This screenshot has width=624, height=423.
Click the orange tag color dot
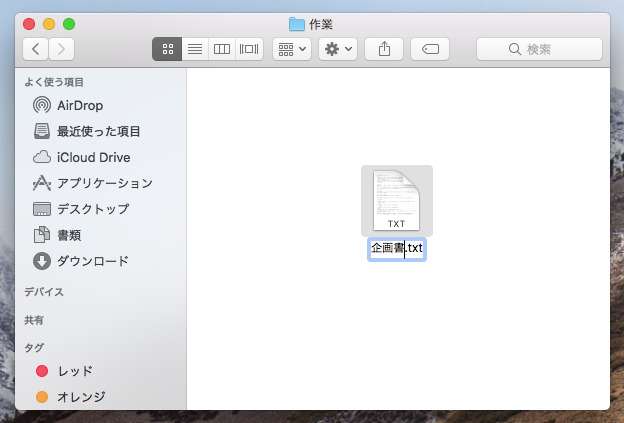[x=42, y=397]
